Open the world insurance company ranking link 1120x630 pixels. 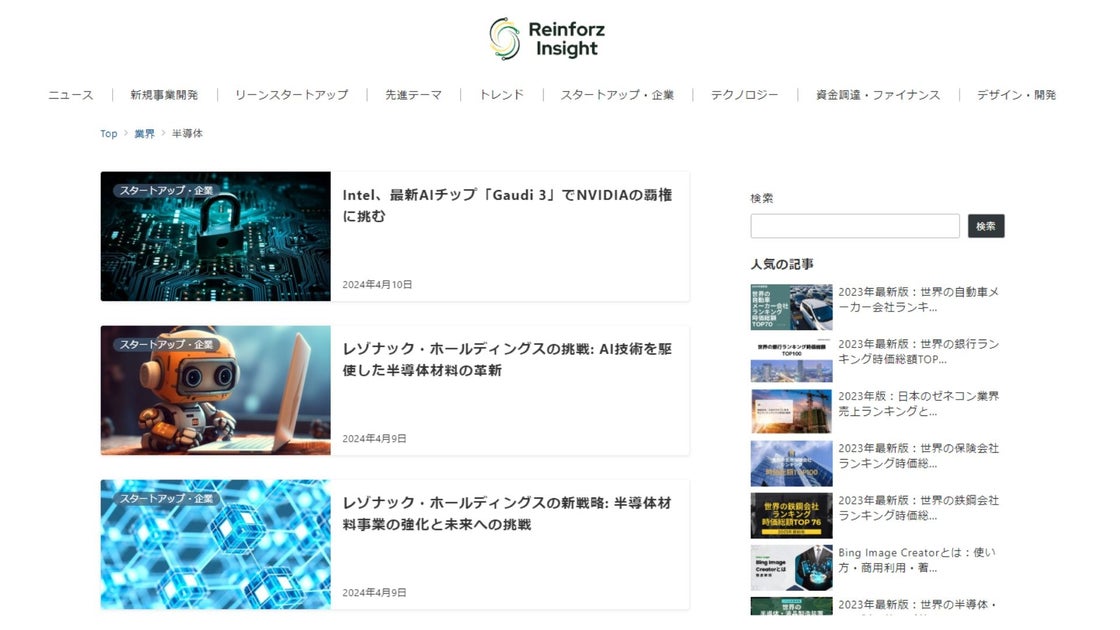919,456
